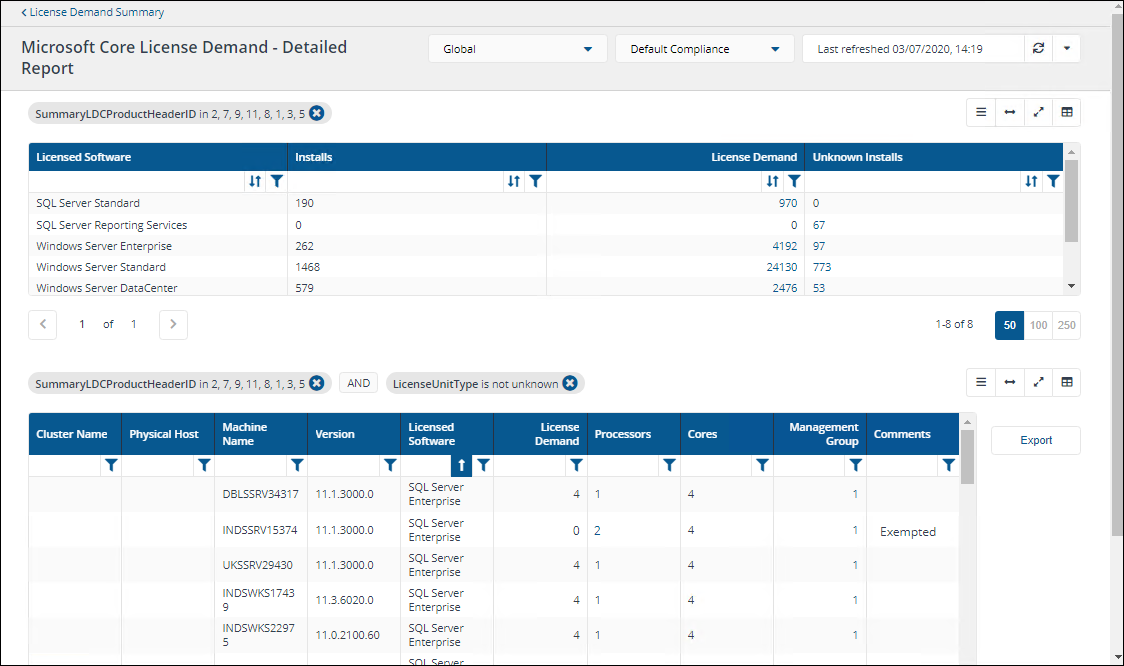
Task: Fit columns width in lower table
Action: coord(1009,382)
